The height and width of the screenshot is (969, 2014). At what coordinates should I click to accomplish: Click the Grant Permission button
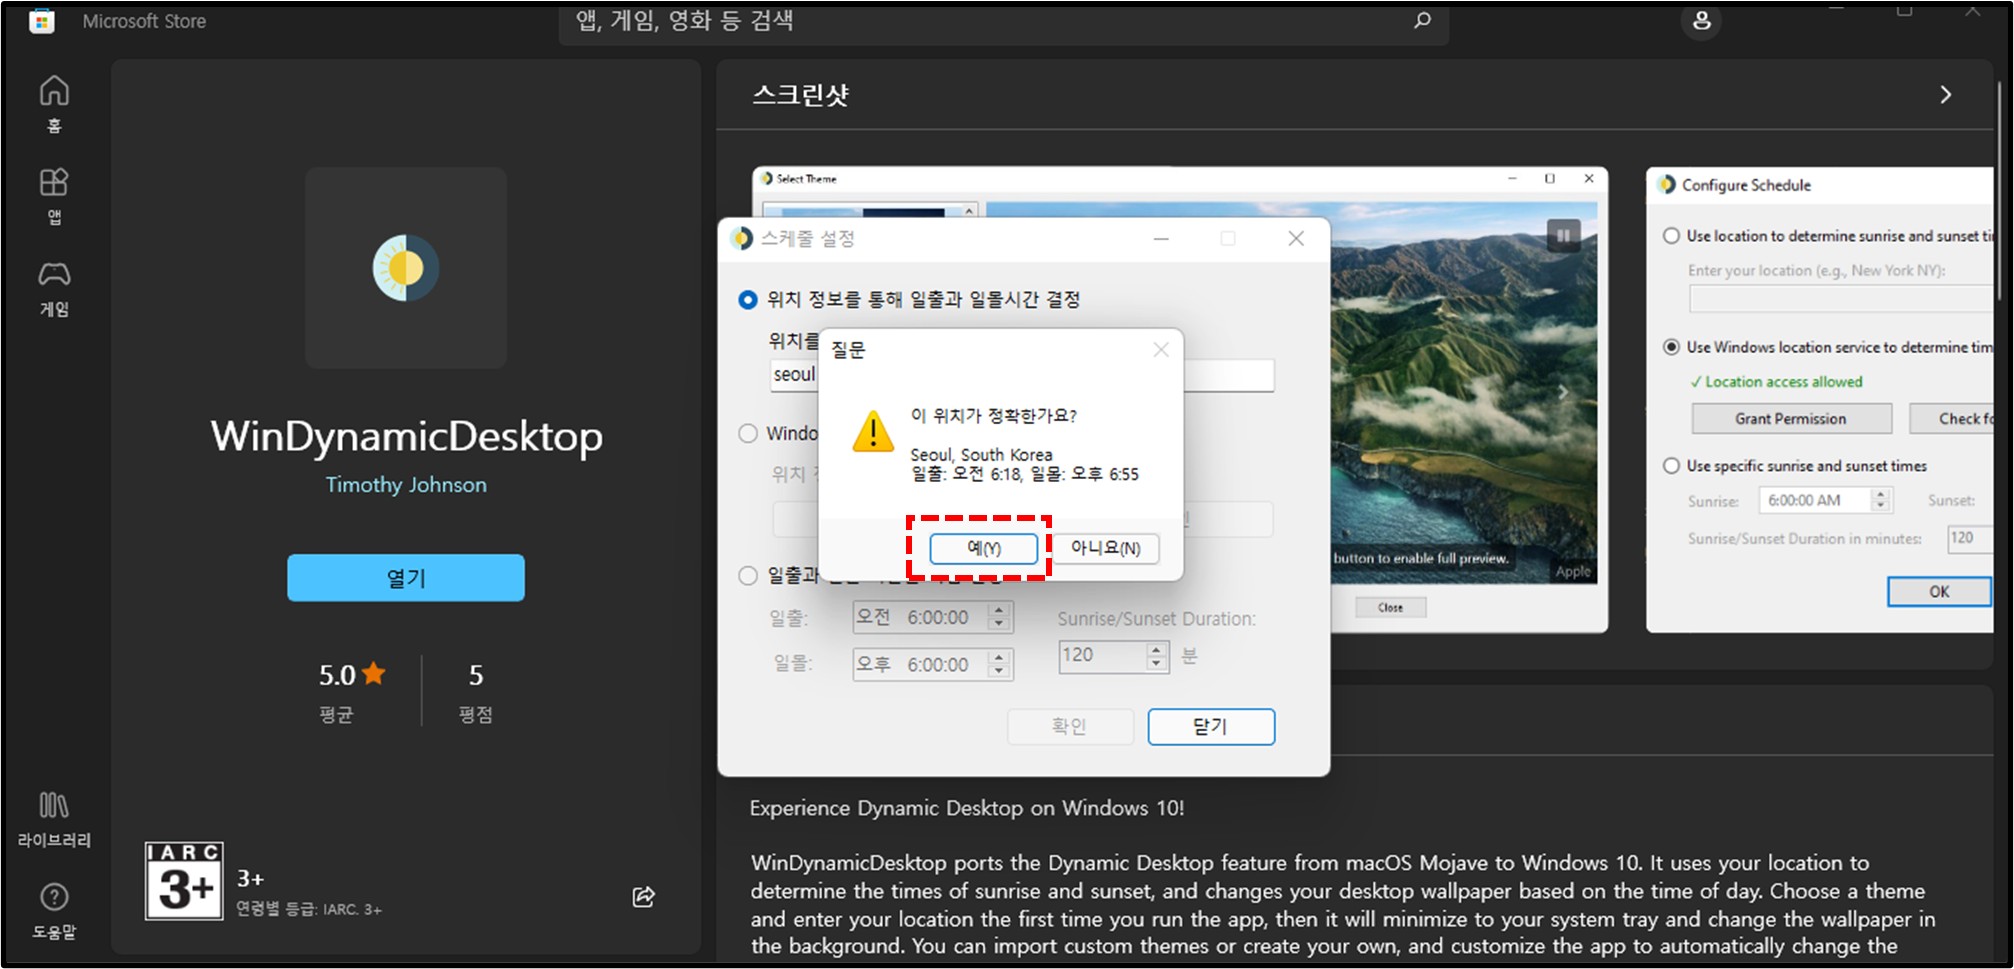pyautogui.click(x=1791, y=418)
